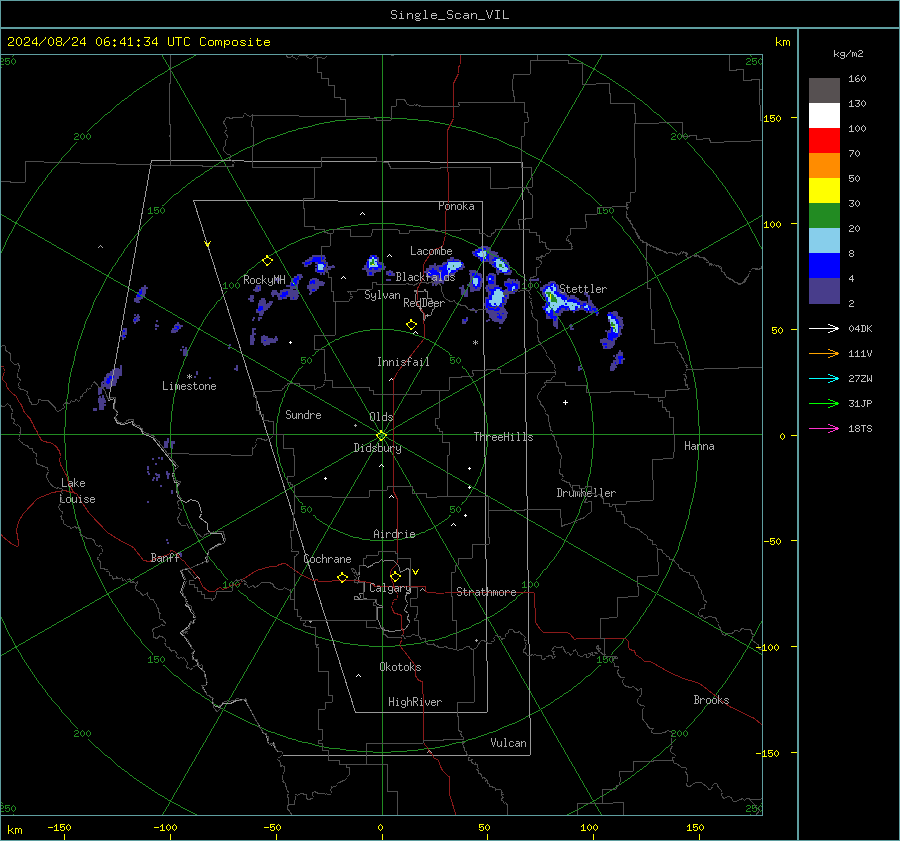This screenshot has width=900, height=841.
Task: Click the magenta 18TS arrow icon
Action: [x=824, y=428]
